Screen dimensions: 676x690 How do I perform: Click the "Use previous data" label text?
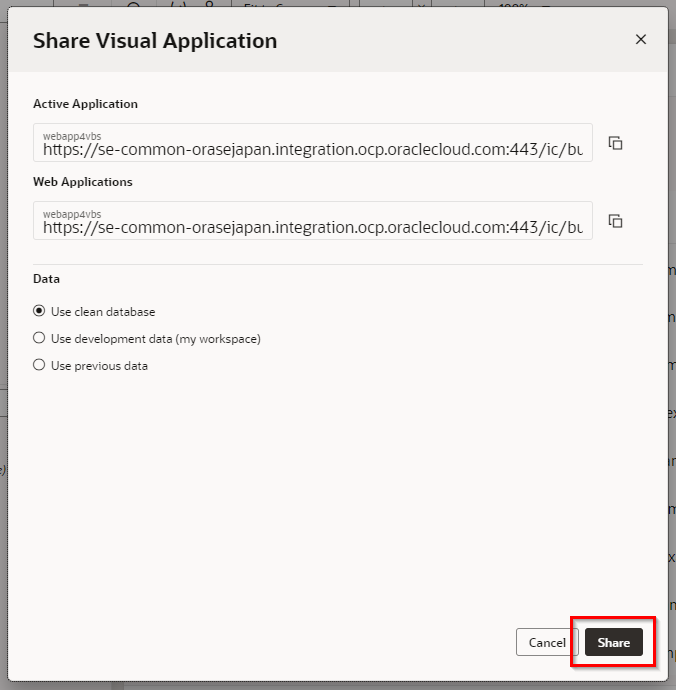coord(99,366)
